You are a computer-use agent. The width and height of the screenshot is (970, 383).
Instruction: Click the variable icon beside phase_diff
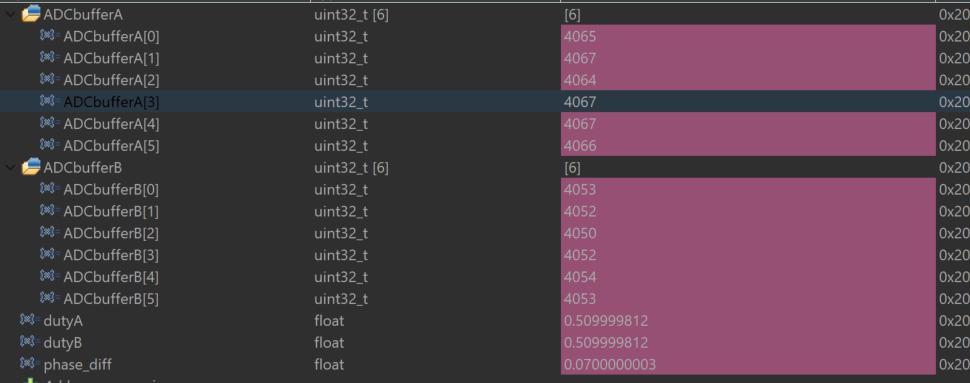coord(30,364)
